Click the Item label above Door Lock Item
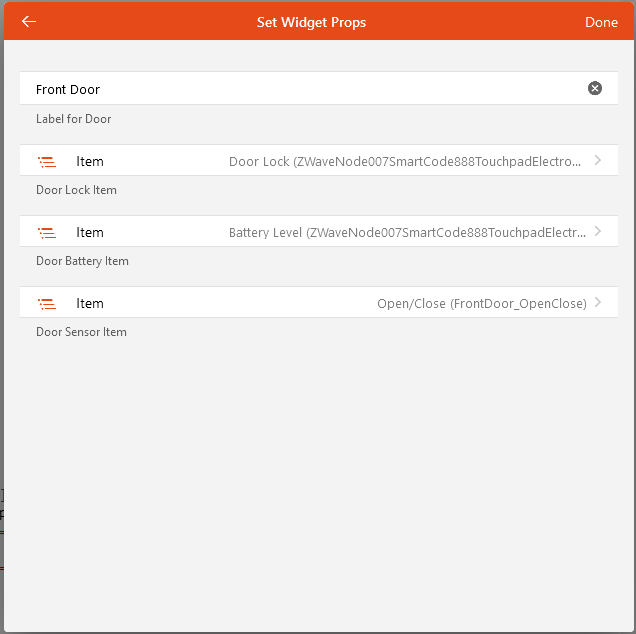 point(90,161)
